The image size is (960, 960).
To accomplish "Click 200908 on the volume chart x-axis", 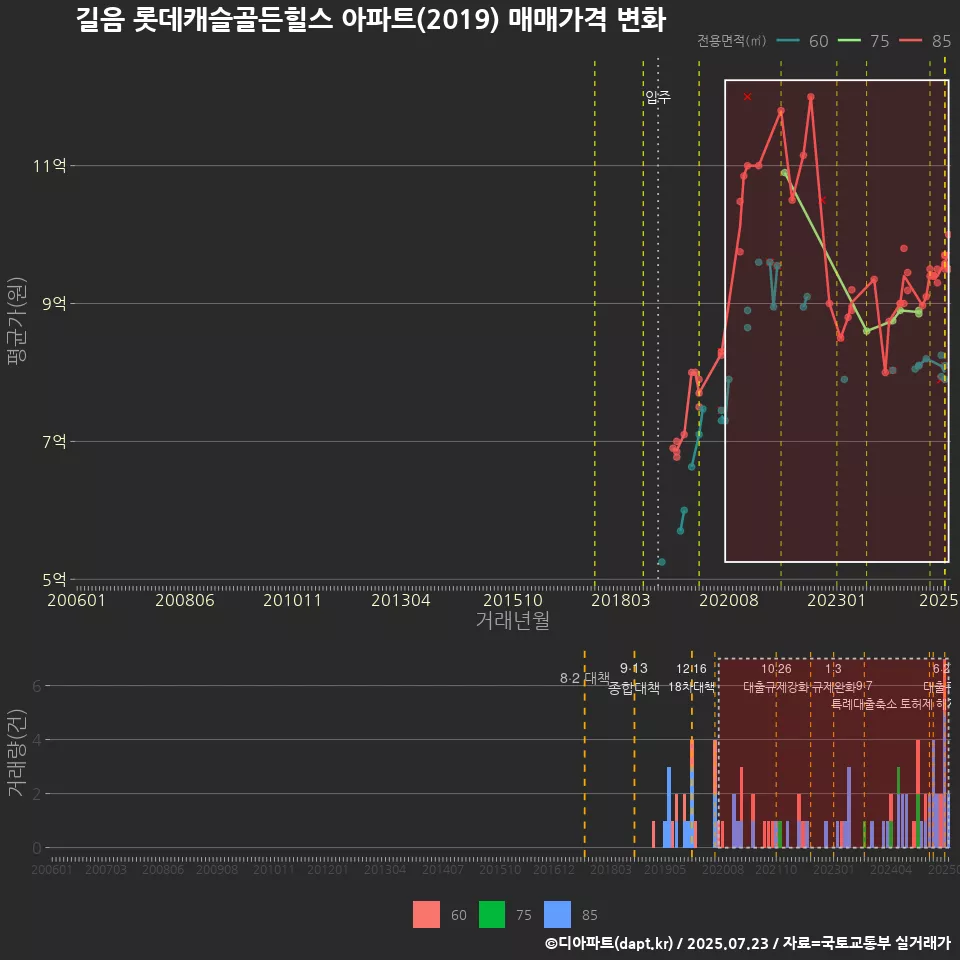I will pos(217,869).
